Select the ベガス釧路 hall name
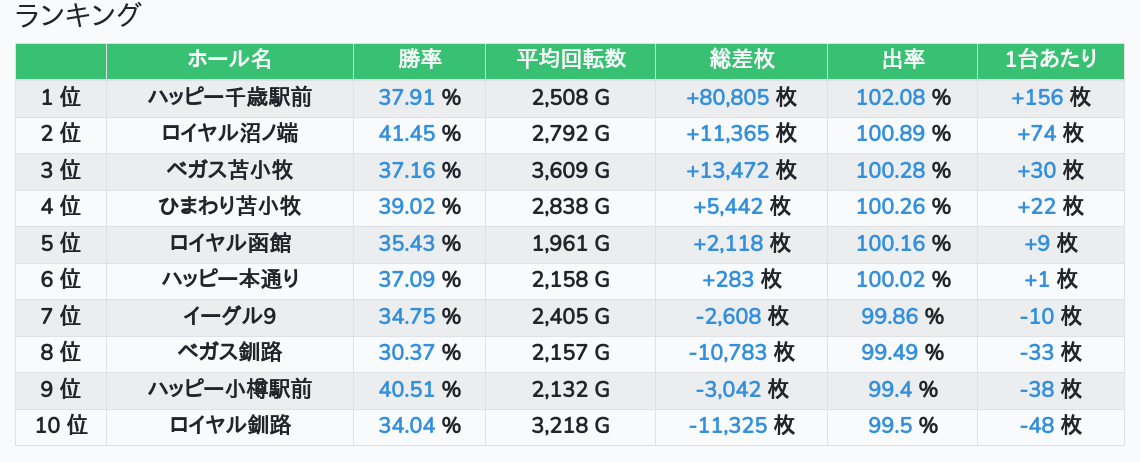 pos(229,353)
